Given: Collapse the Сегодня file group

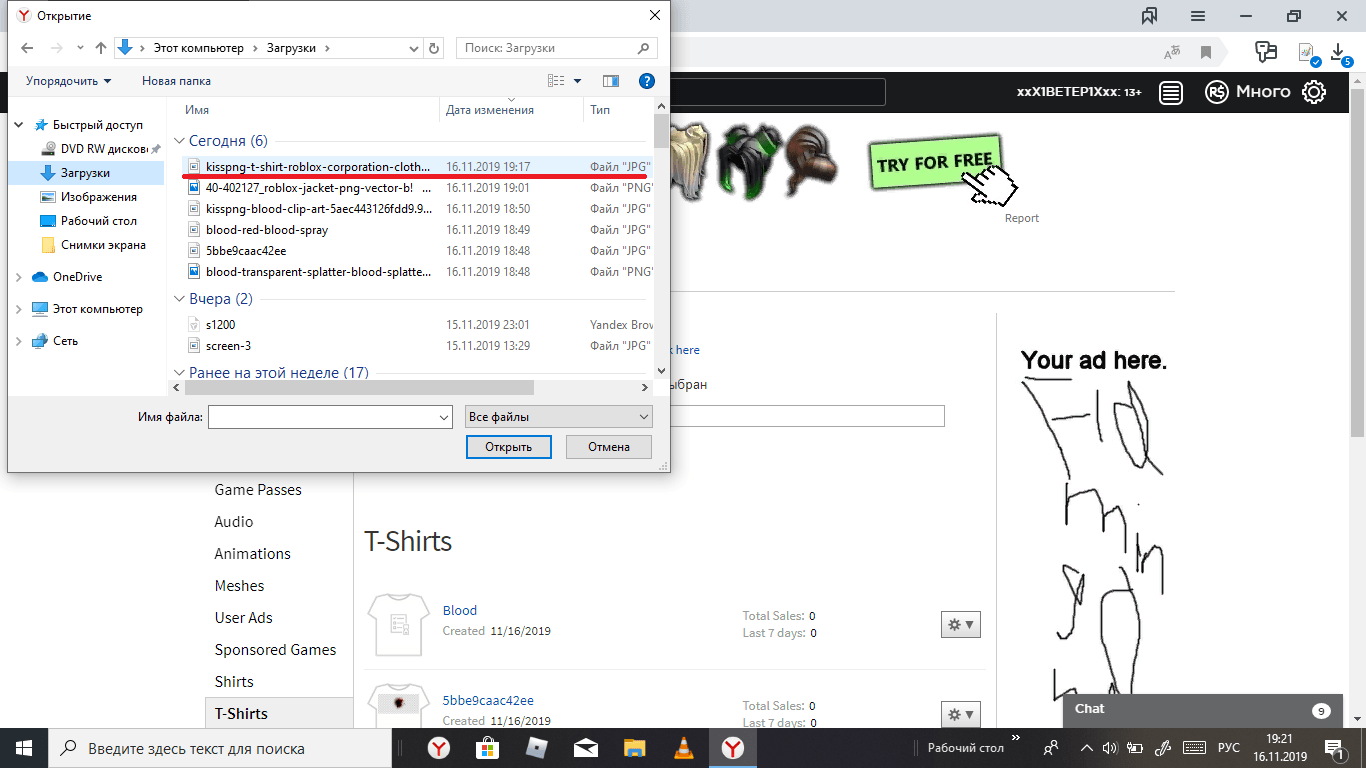Looking at the screenshot, I should (x=180, y=142).
